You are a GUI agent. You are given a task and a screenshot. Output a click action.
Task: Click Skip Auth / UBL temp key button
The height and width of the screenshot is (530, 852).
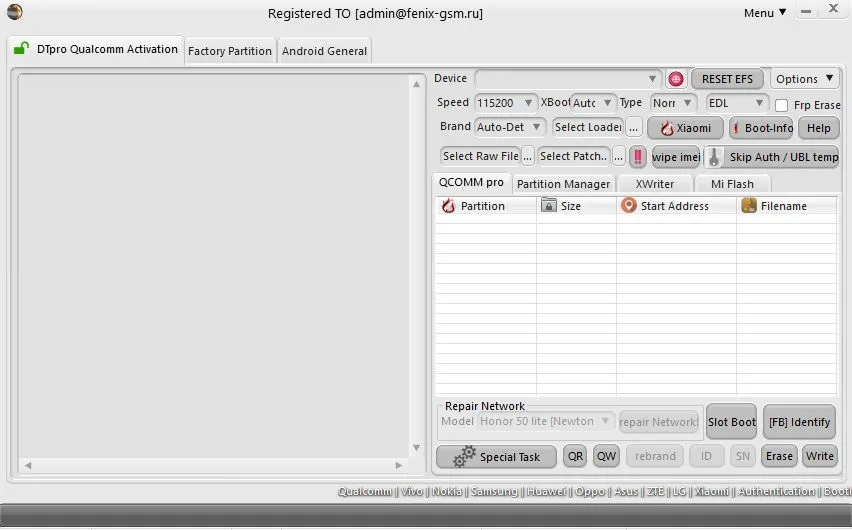pyautogui.click(x=772, y=157)
